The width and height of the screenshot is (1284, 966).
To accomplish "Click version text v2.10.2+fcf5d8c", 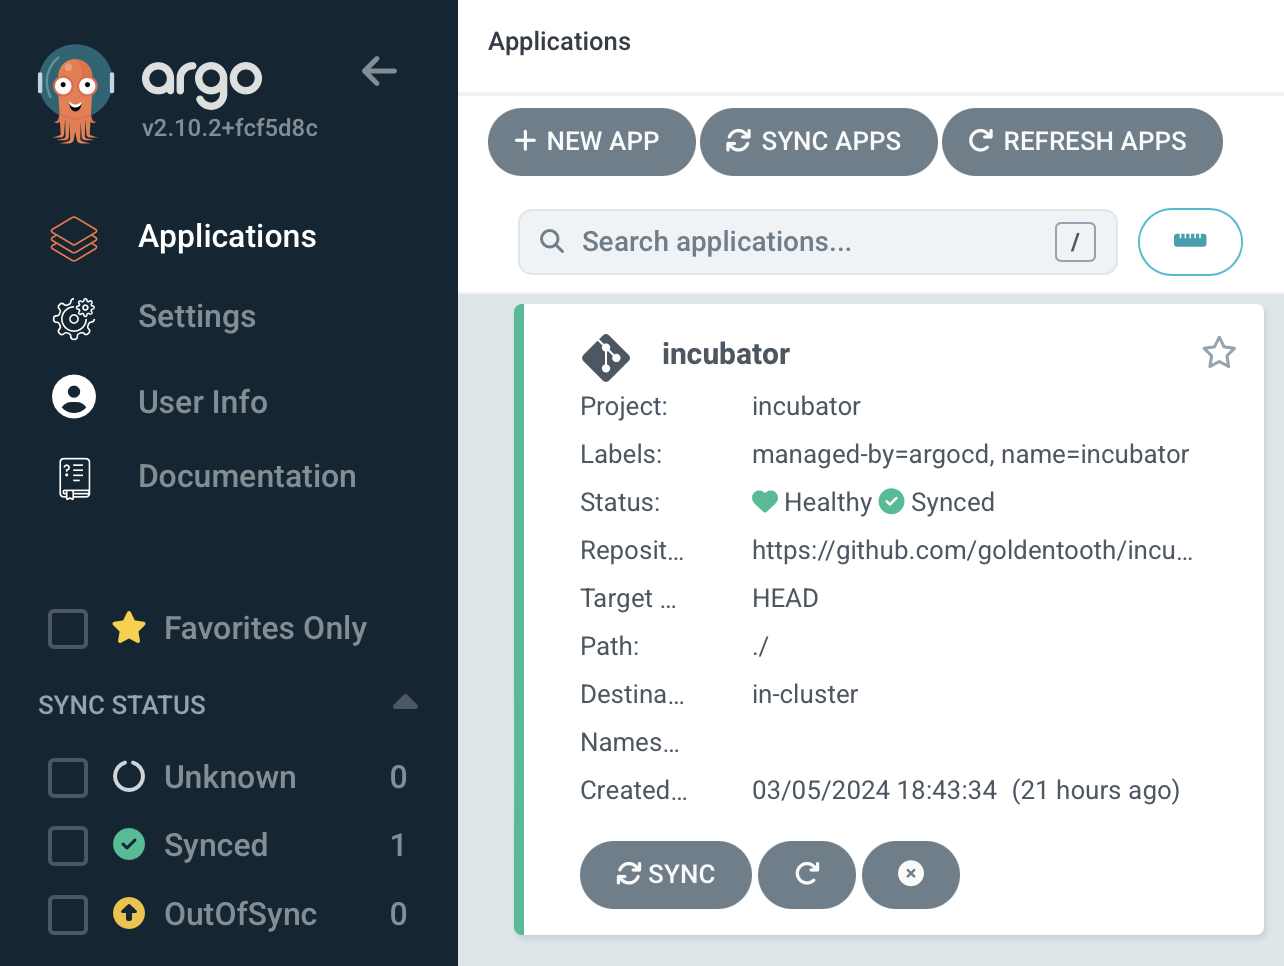I will (x=230, y=128).
